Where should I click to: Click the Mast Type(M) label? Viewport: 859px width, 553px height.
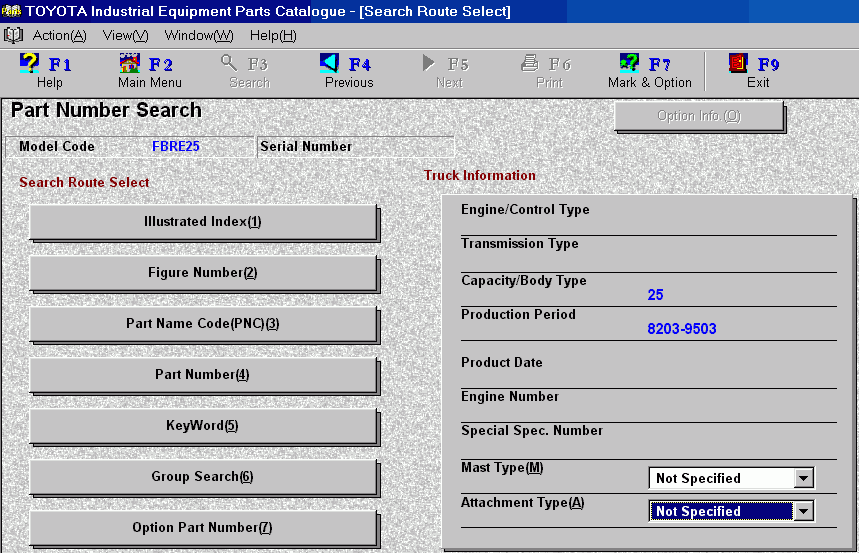point(502,468)
